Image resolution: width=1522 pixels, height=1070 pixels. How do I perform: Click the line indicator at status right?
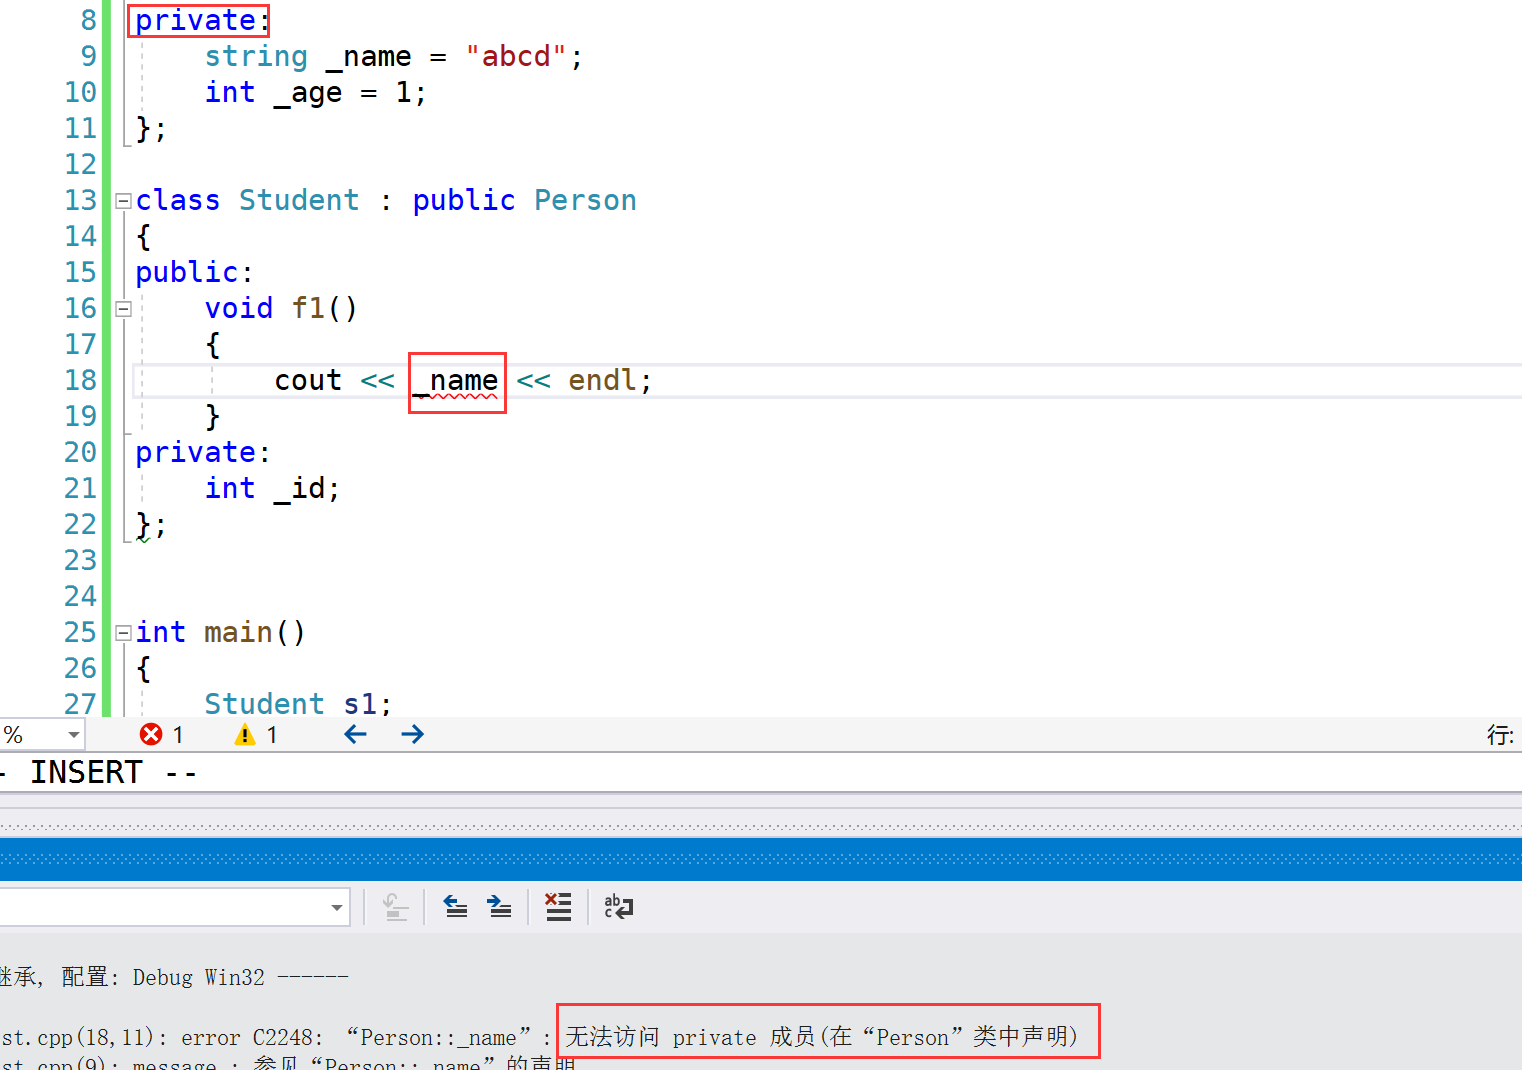[x=1499, y=735]
